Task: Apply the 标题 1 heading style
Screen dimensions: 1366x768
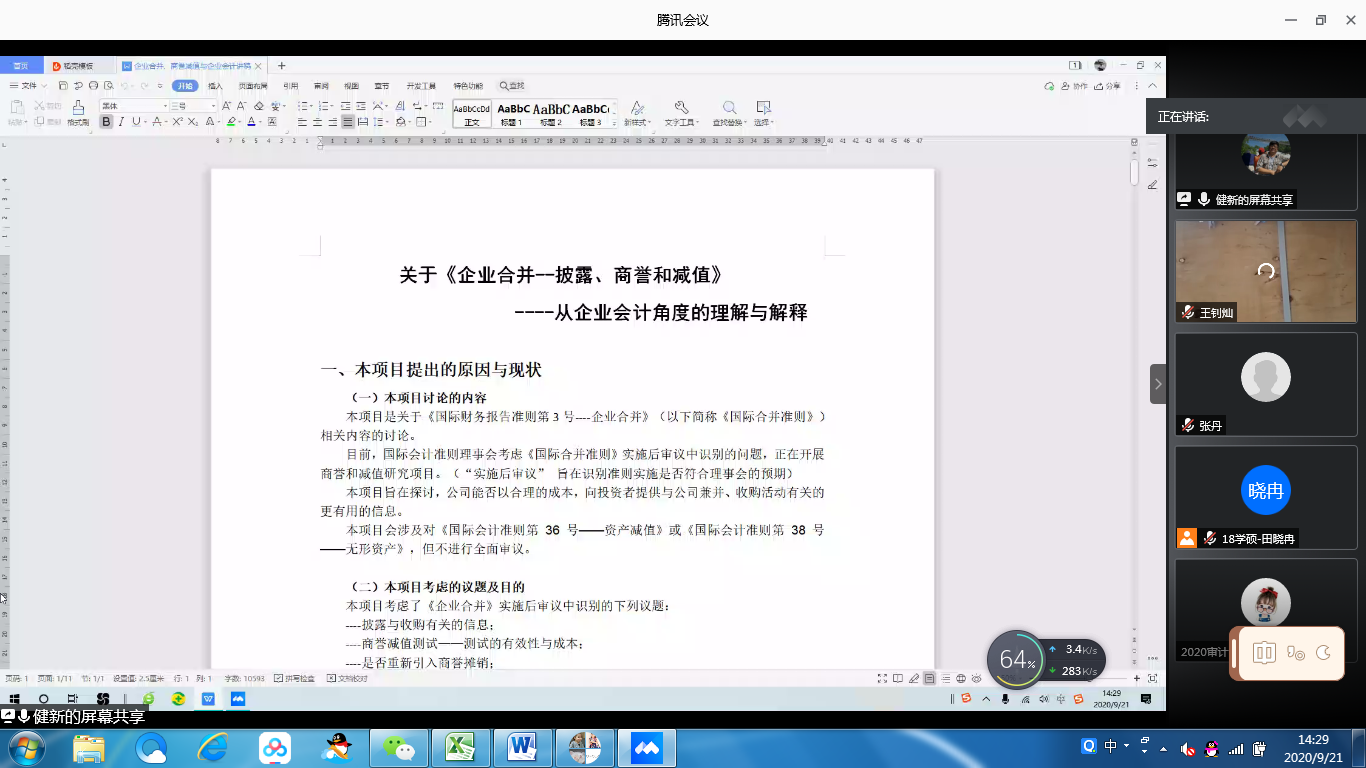Action: [x=512, y=113]
